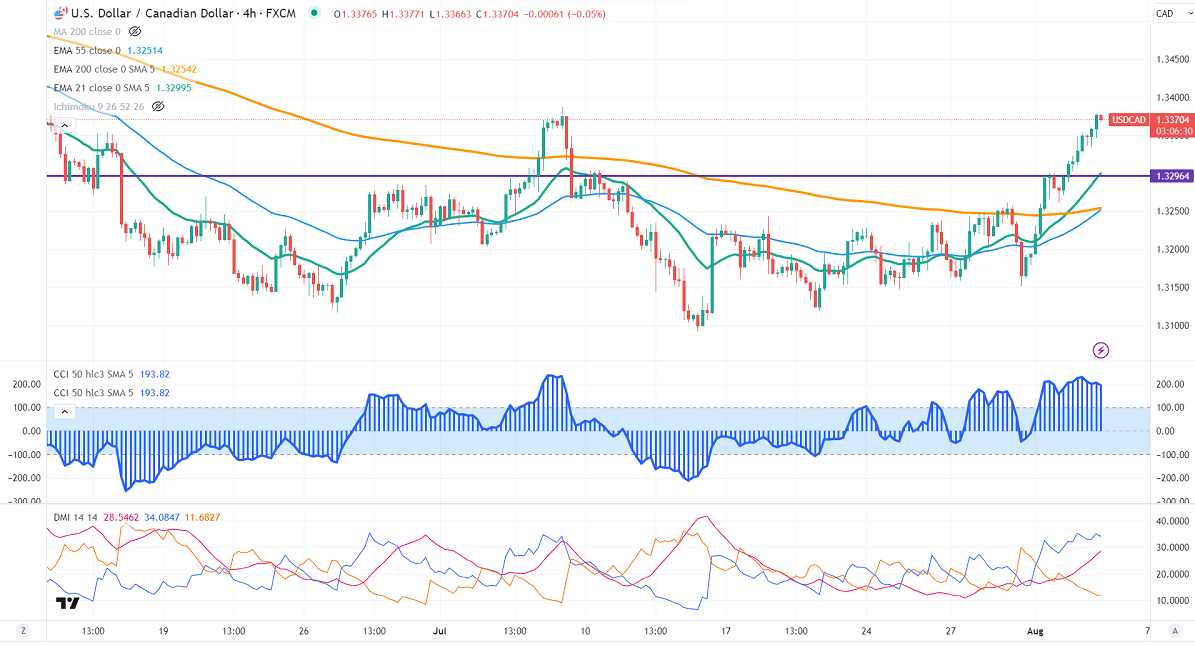
Task: Click the low price L1.33663
Action: (x=449, y=14)
